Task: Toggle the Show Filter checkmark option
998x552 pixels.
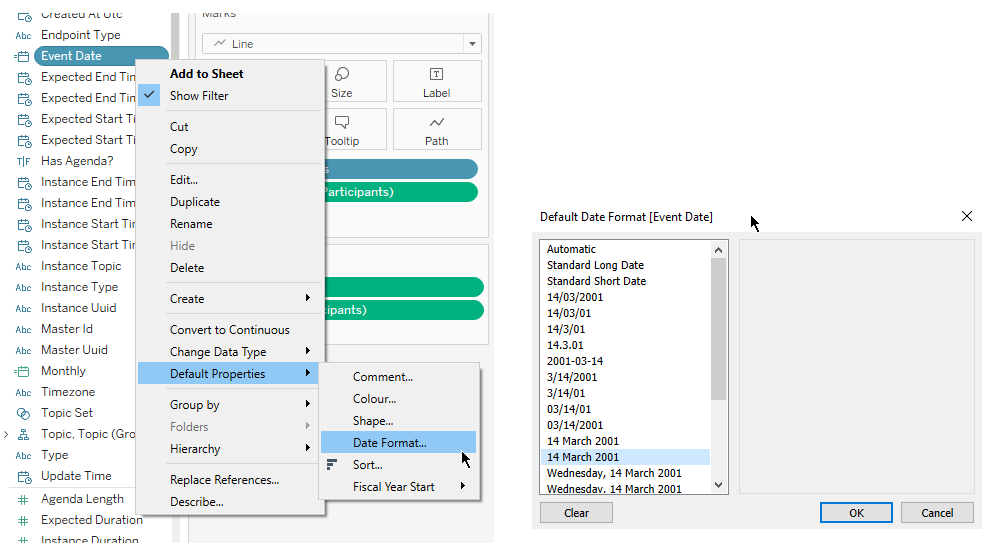Action: 198,96
